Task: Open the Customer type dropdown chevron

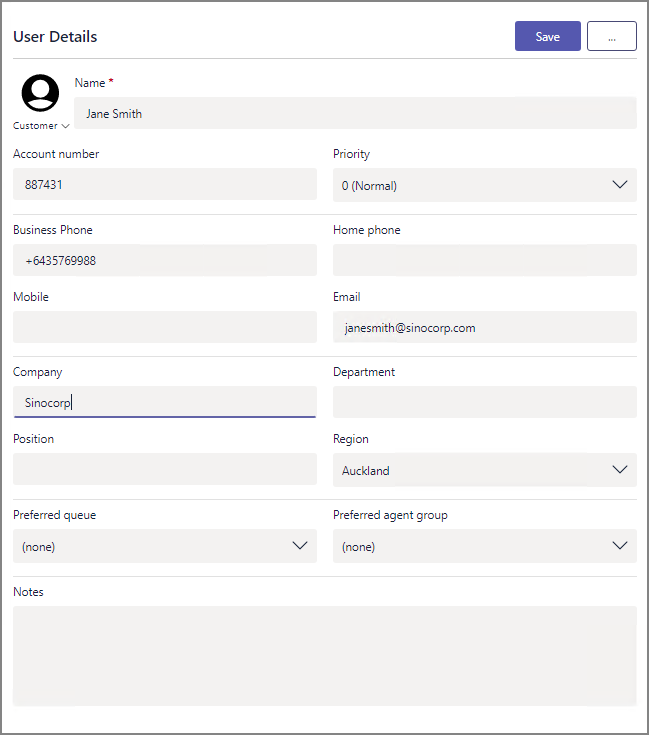Action: click(x=66, y=126)
